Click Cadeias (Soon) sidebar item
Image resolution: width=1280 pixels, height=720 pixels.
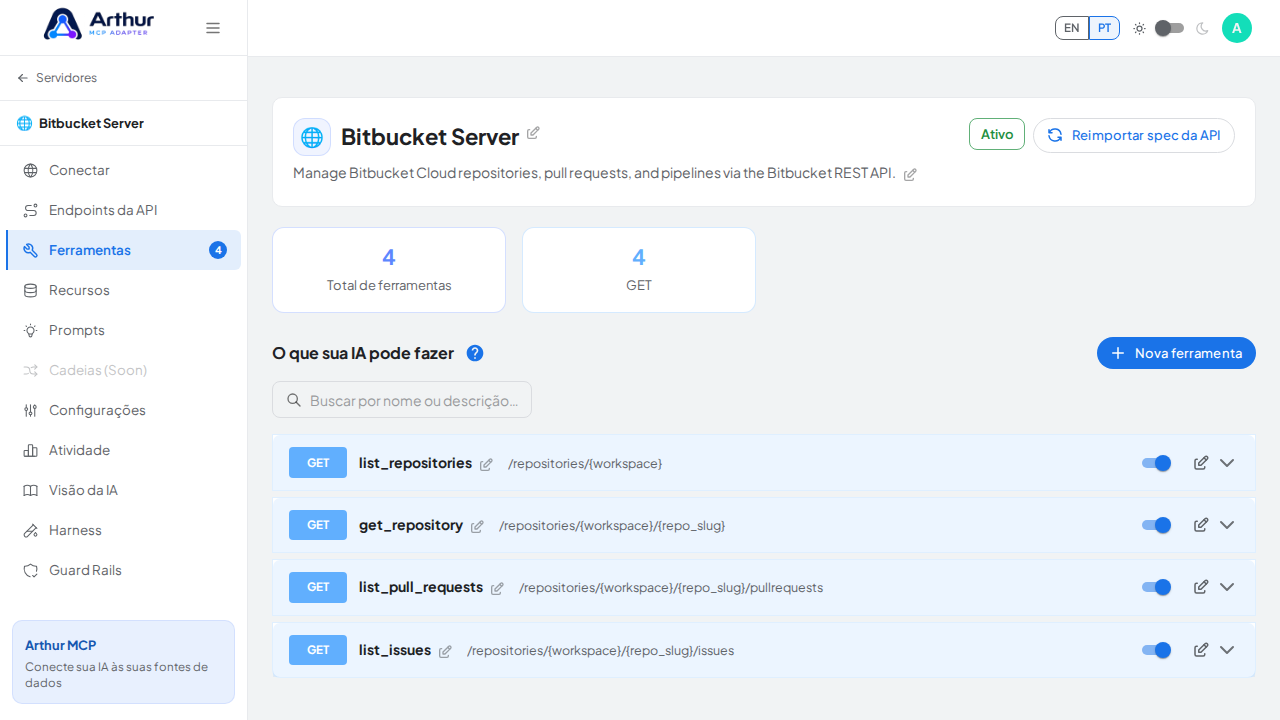123,370
